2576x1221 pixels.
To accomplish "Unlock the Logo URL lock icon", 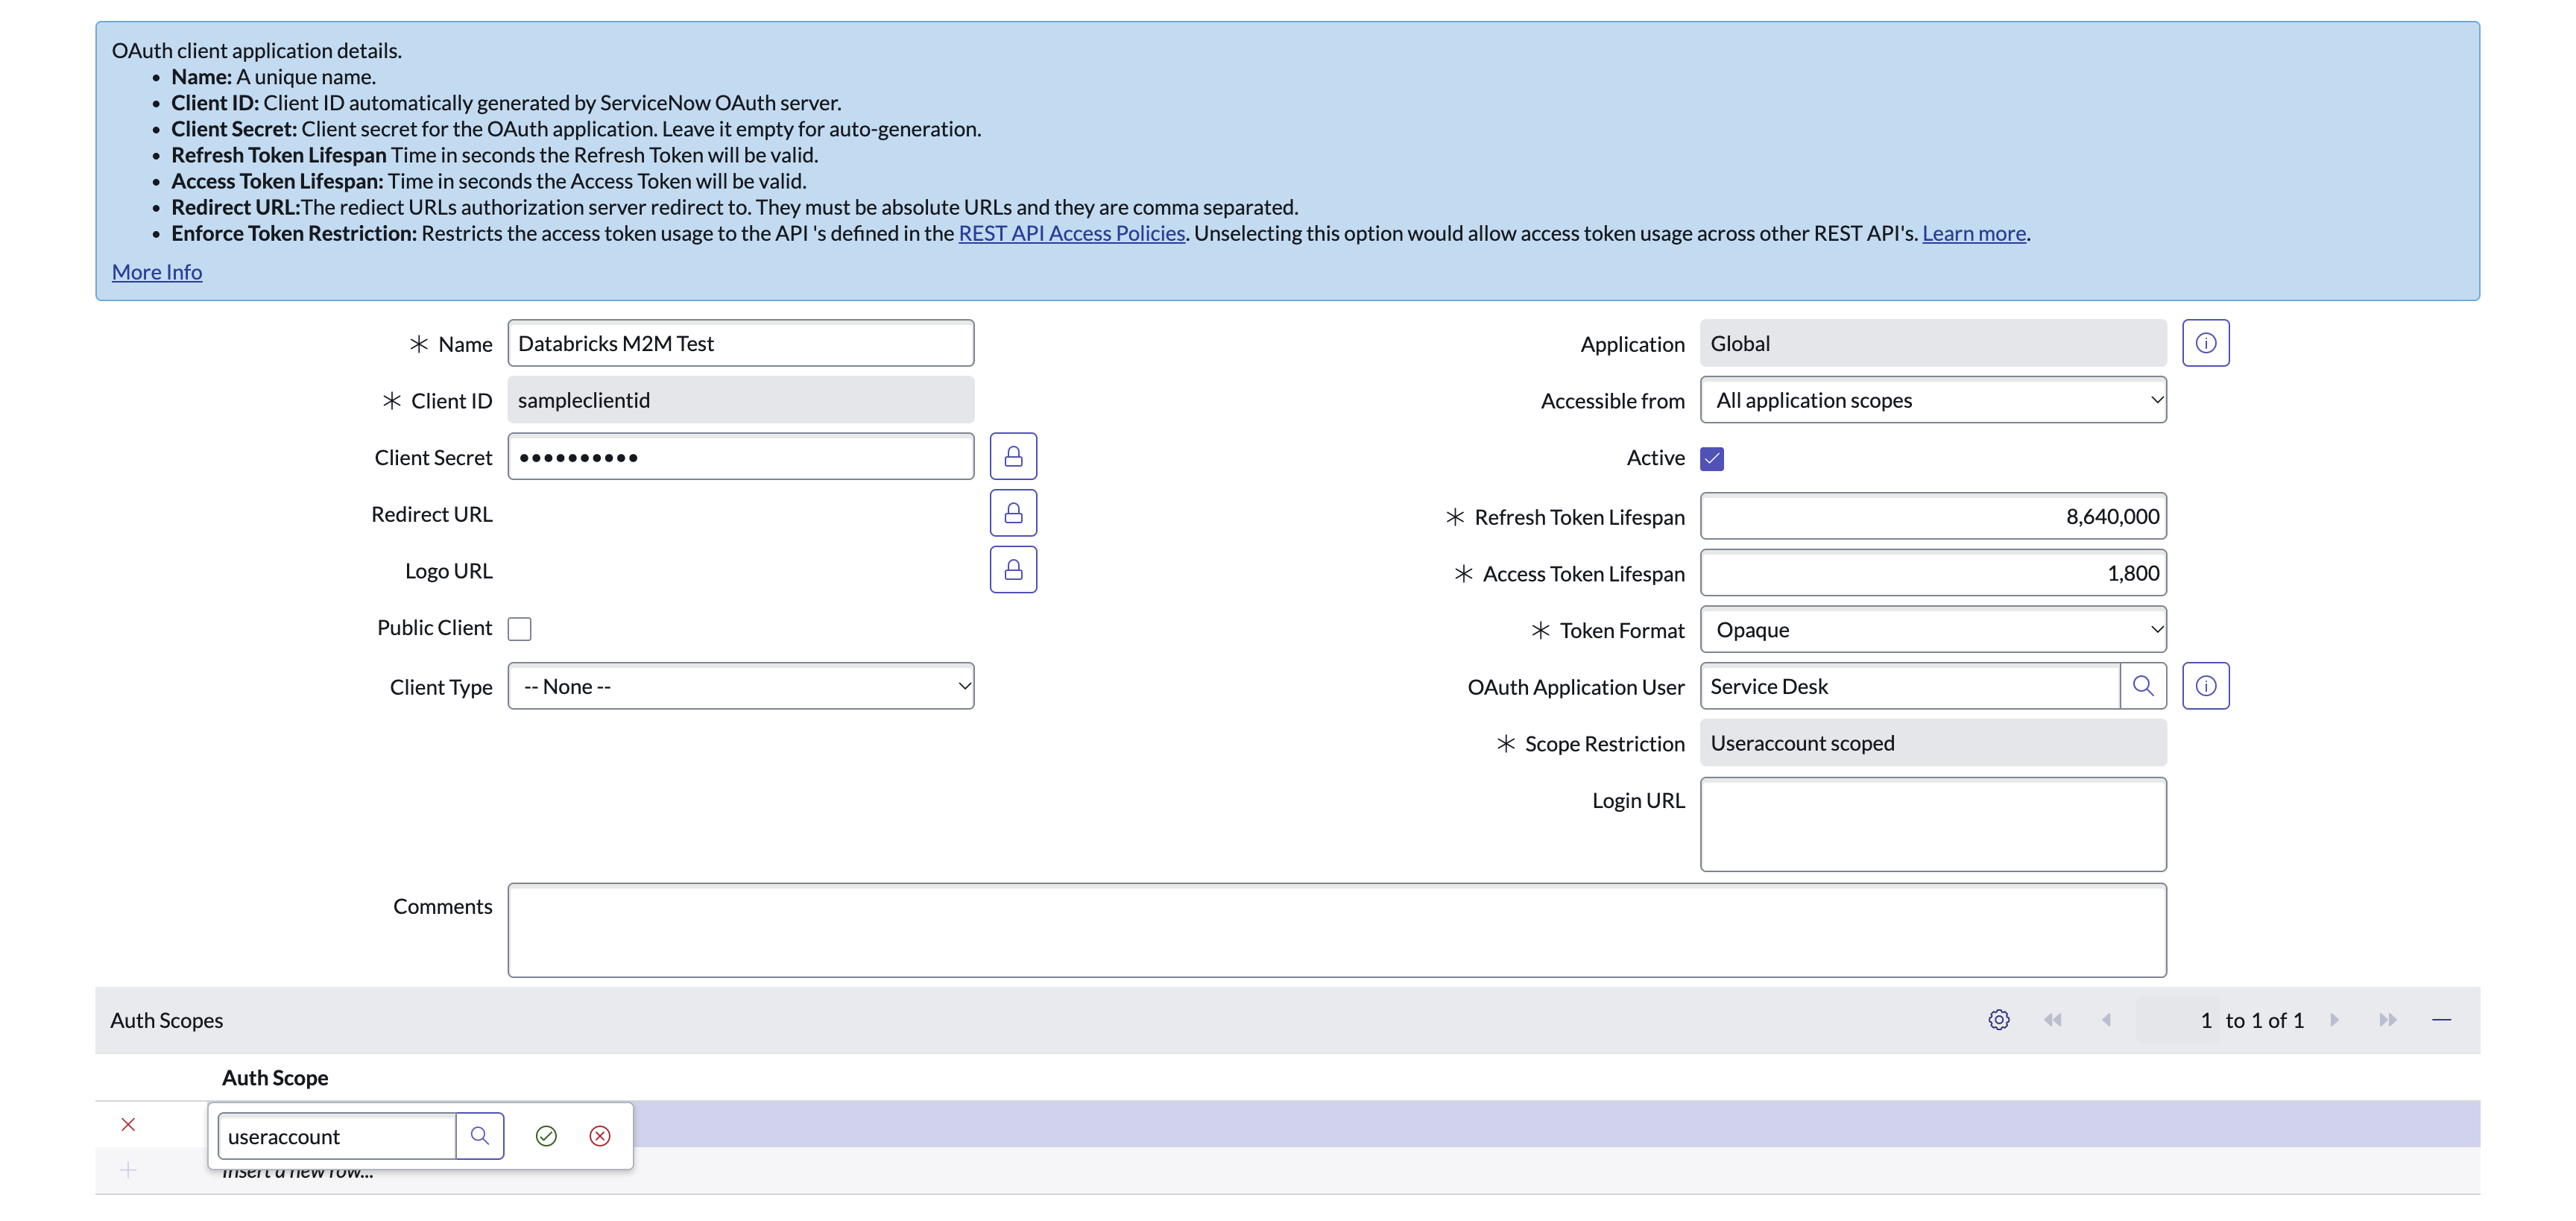I will pos(1013,570).
